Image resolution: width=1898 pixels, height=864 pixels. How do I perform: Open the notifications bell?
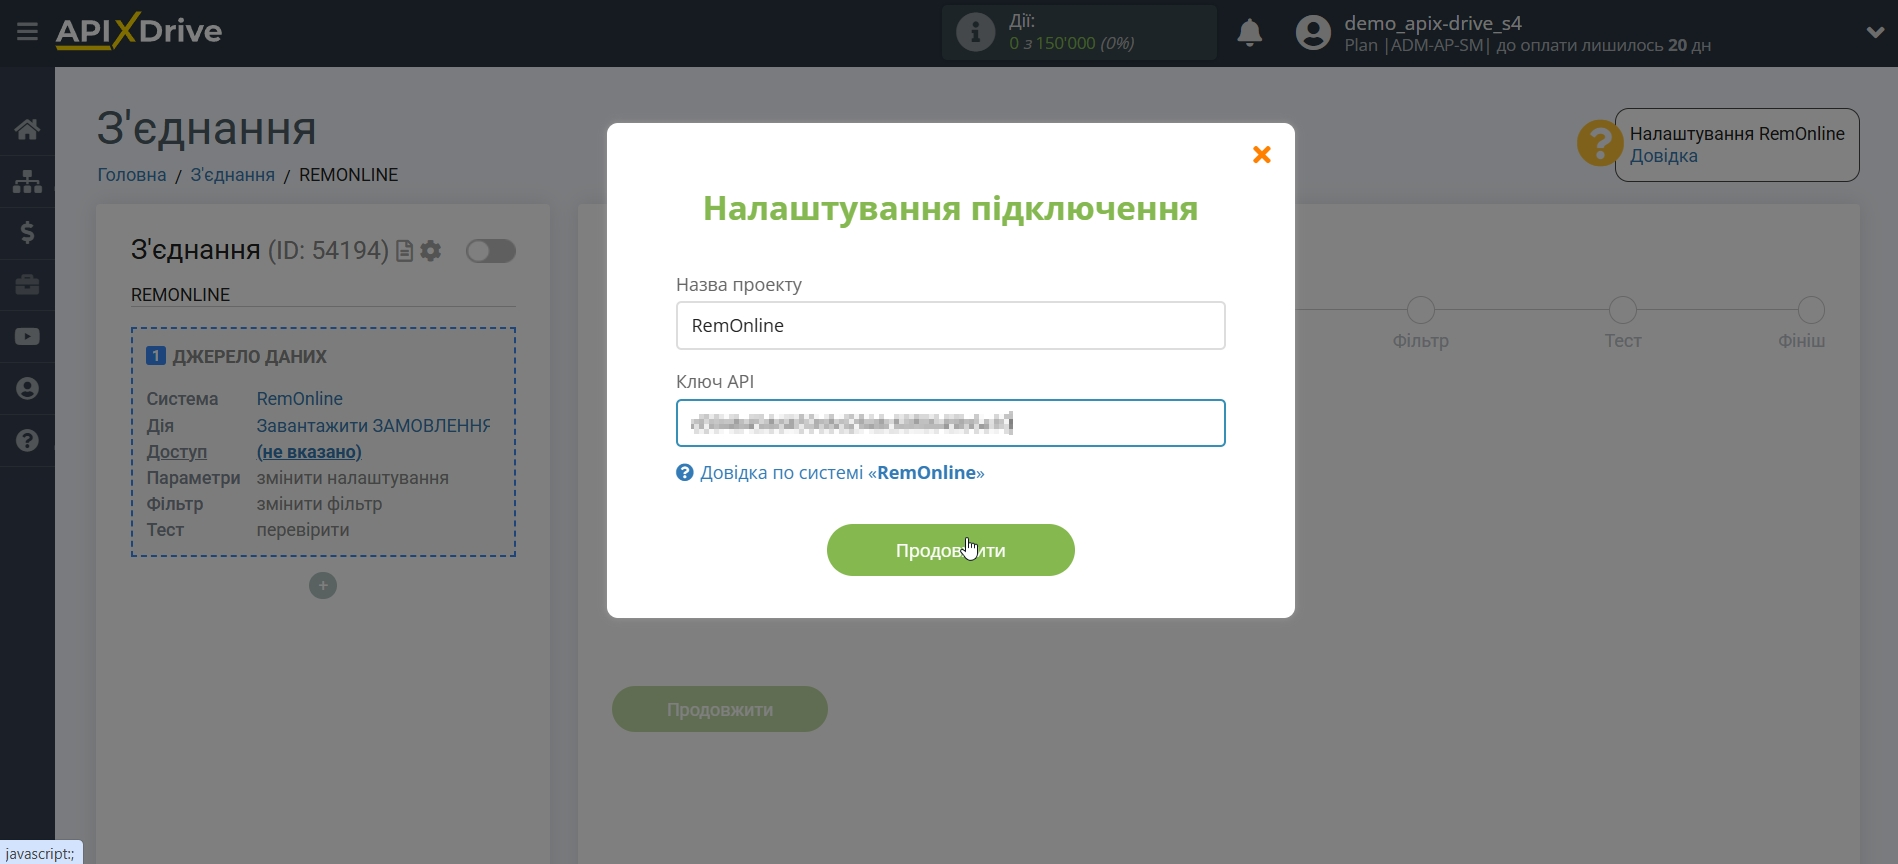(1249, 33)
